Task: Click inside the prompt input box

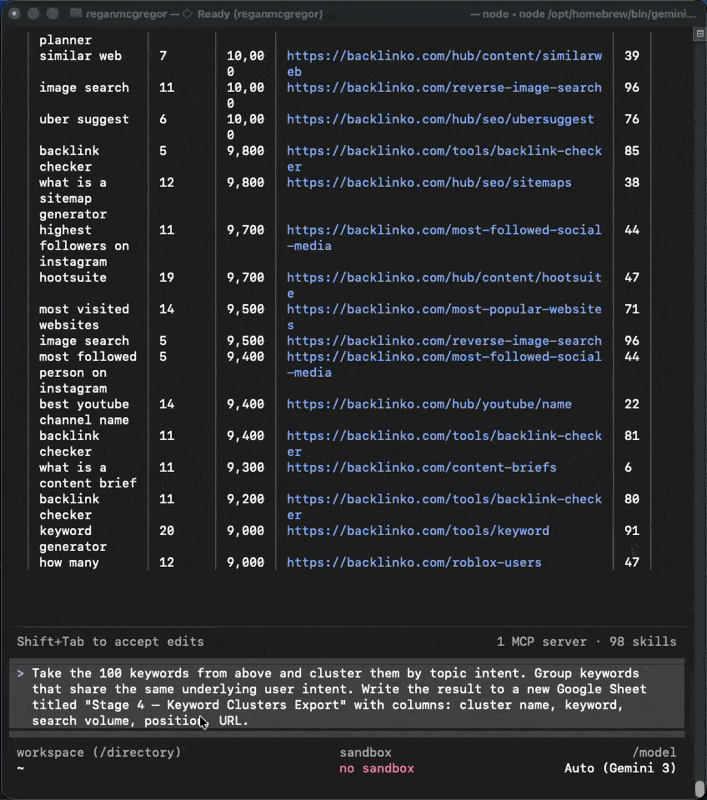Action: 347,696
